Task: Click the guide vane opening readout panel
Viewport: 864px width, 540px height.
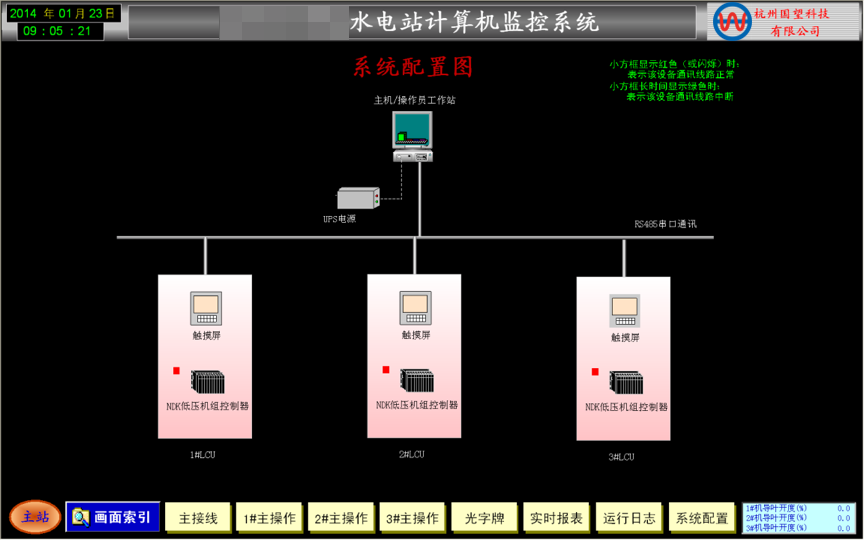Action: (797, 517)
